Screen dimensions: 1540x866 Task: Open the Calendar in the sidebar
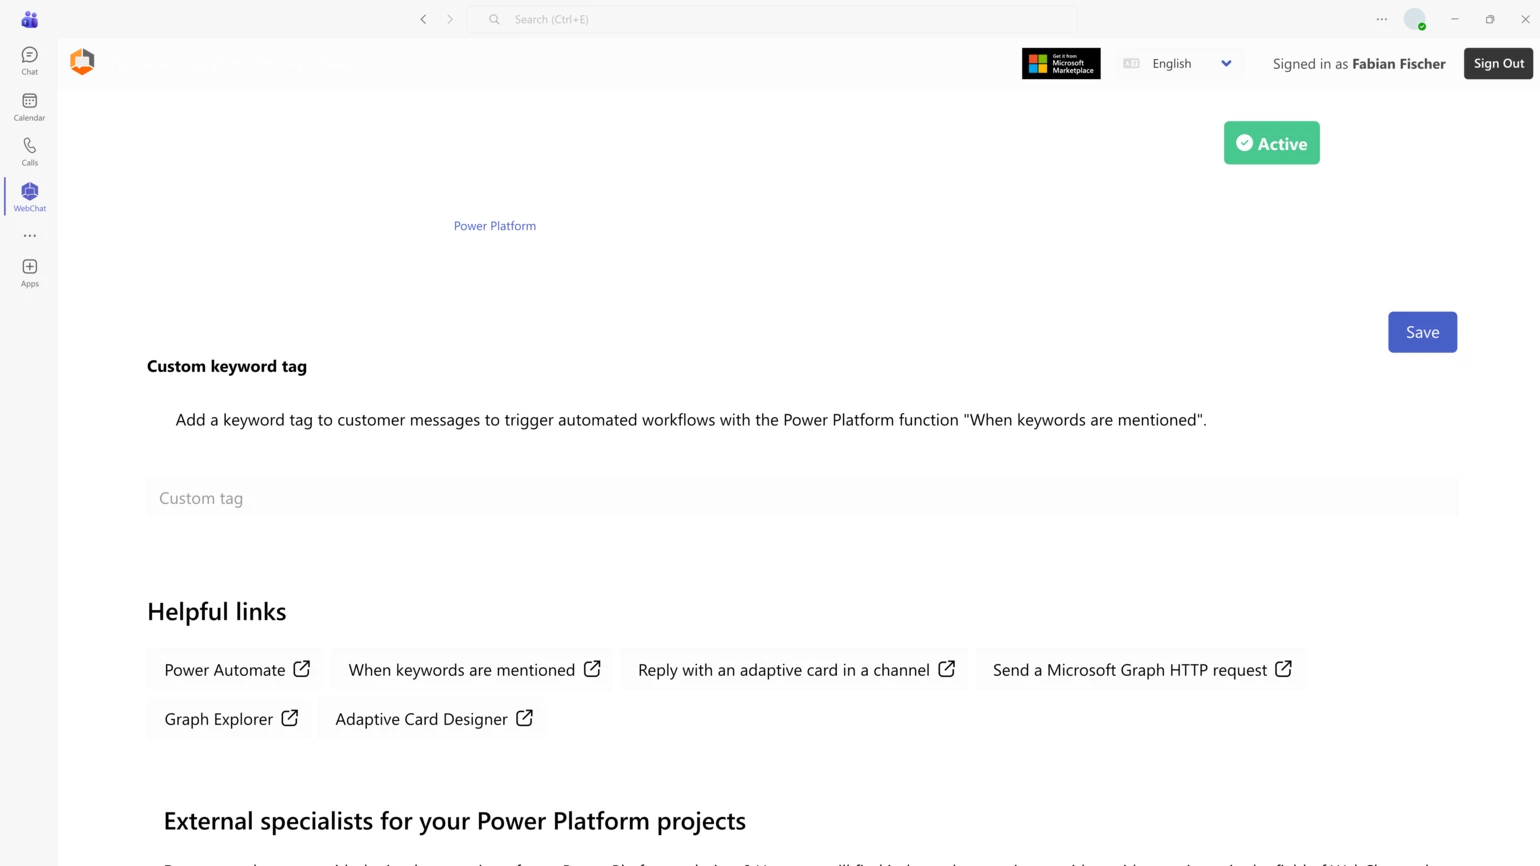pyautogui.click(x=29, y=106)
